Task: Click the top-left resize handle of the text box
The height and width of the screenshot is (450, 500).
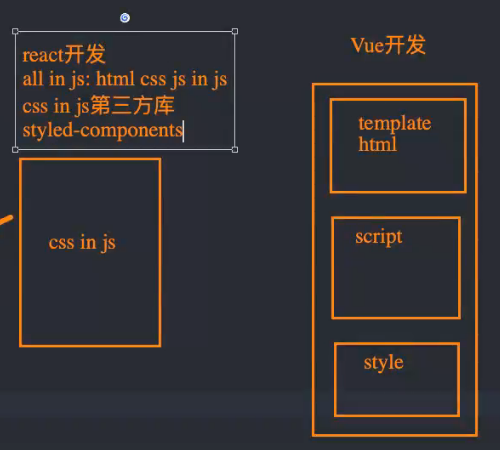Action: (x=15, y=31)
